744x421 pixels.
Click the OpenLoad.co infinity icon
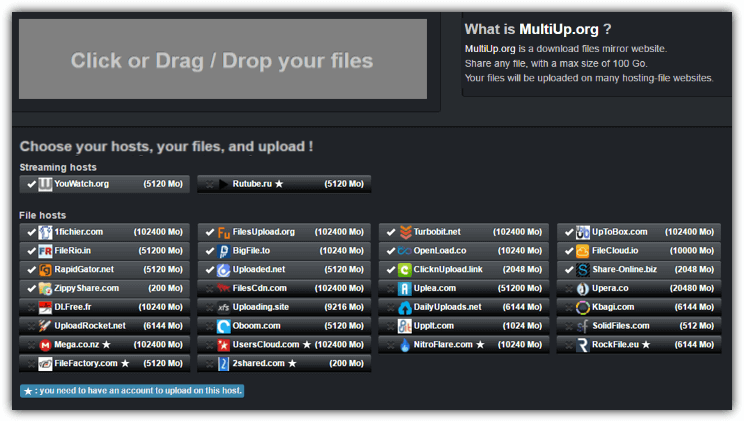click(405, 251)
